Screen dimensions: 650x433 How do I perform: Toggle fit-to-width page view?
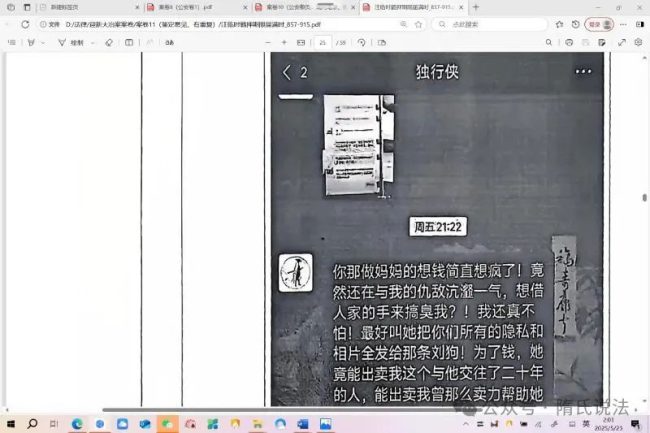(302, 43)
